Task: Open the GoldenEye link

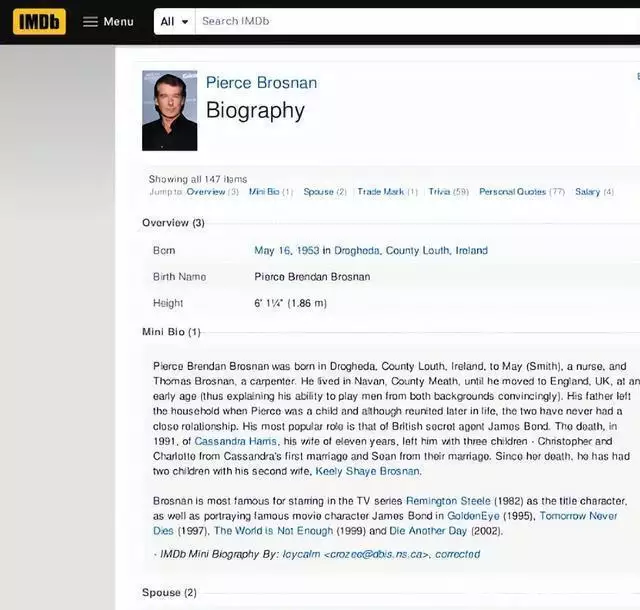Action: click(x=473, y=516)
